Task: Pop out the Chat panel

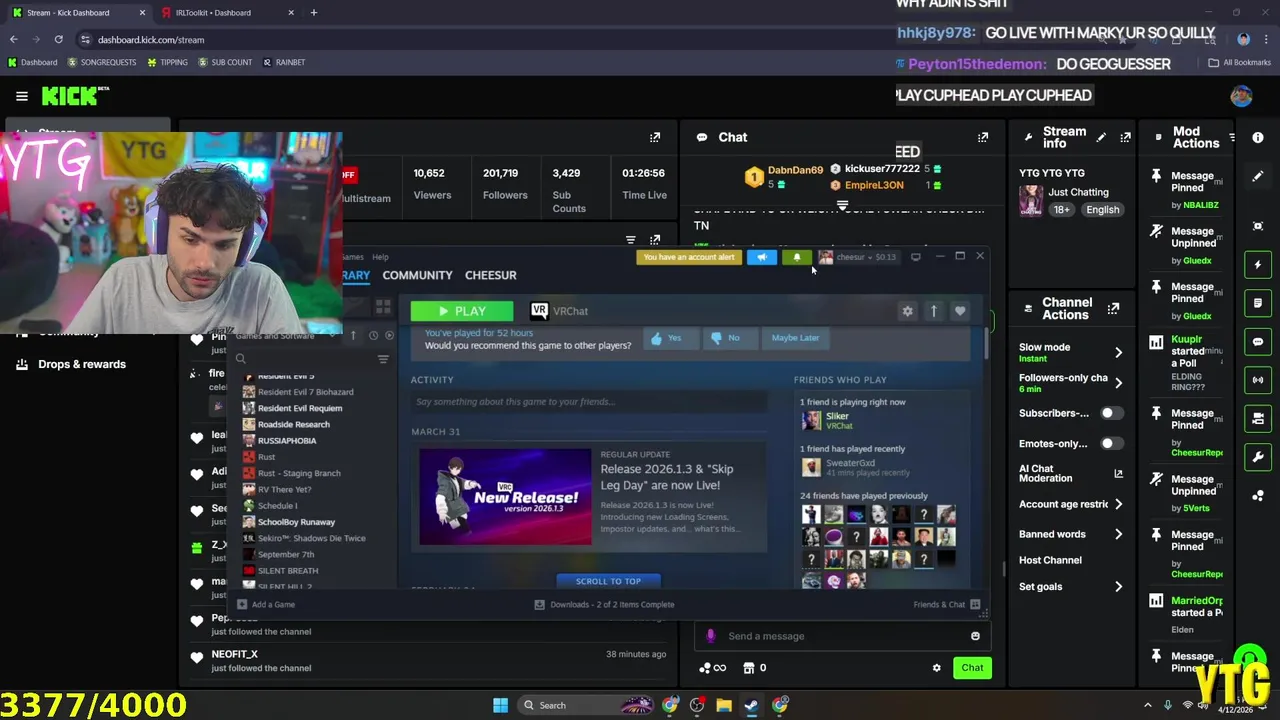Action: point(983,137)
